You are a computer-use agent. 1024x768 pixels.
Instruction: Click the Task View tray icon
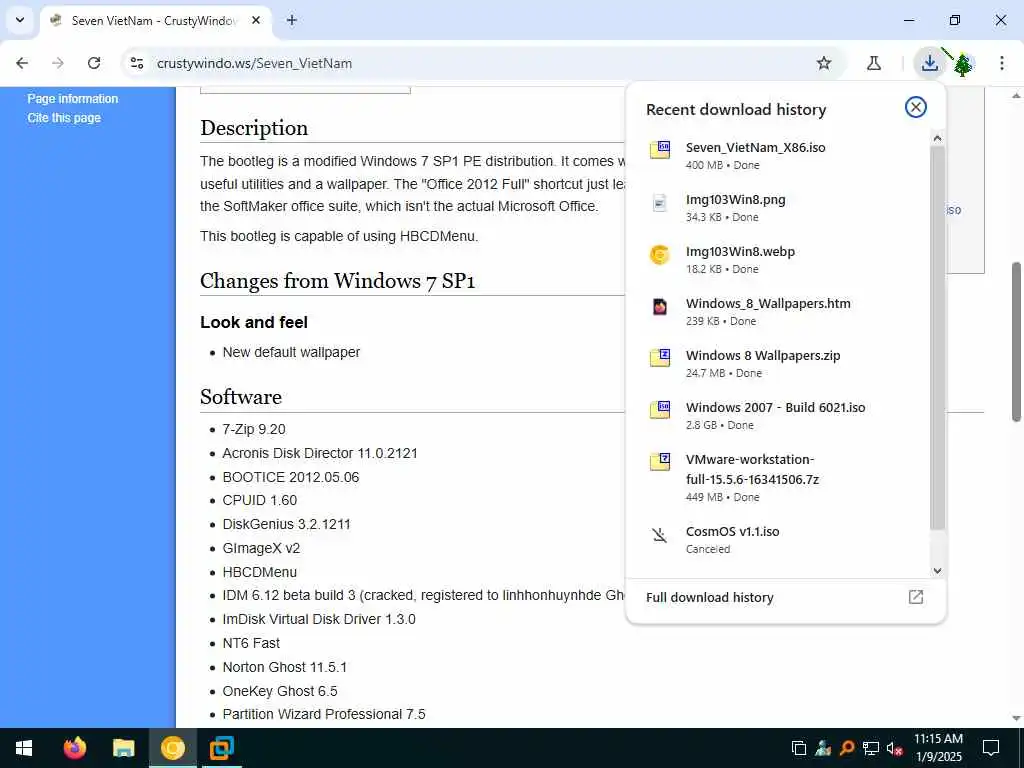[799, 748]
